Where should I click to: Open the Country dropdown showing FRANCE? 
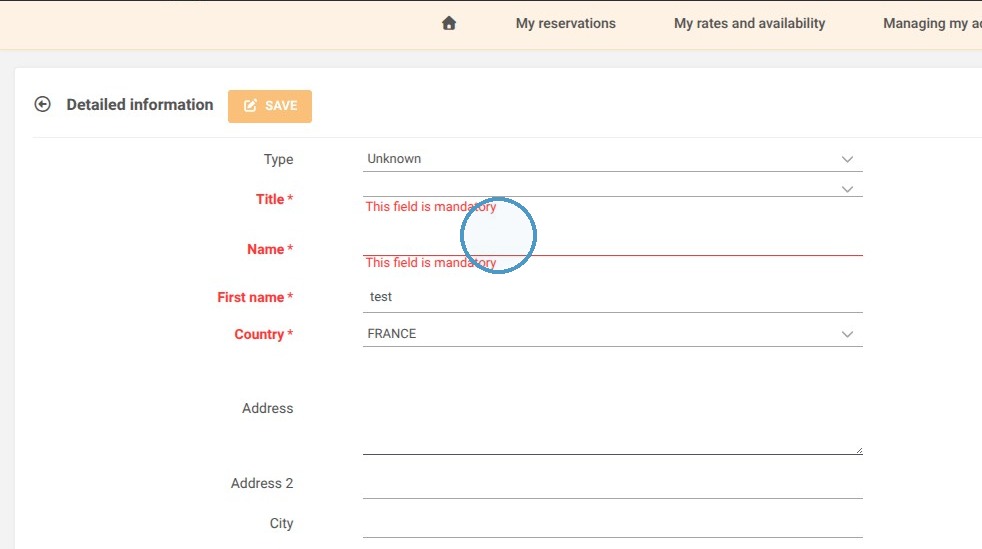tap(612, 334)
